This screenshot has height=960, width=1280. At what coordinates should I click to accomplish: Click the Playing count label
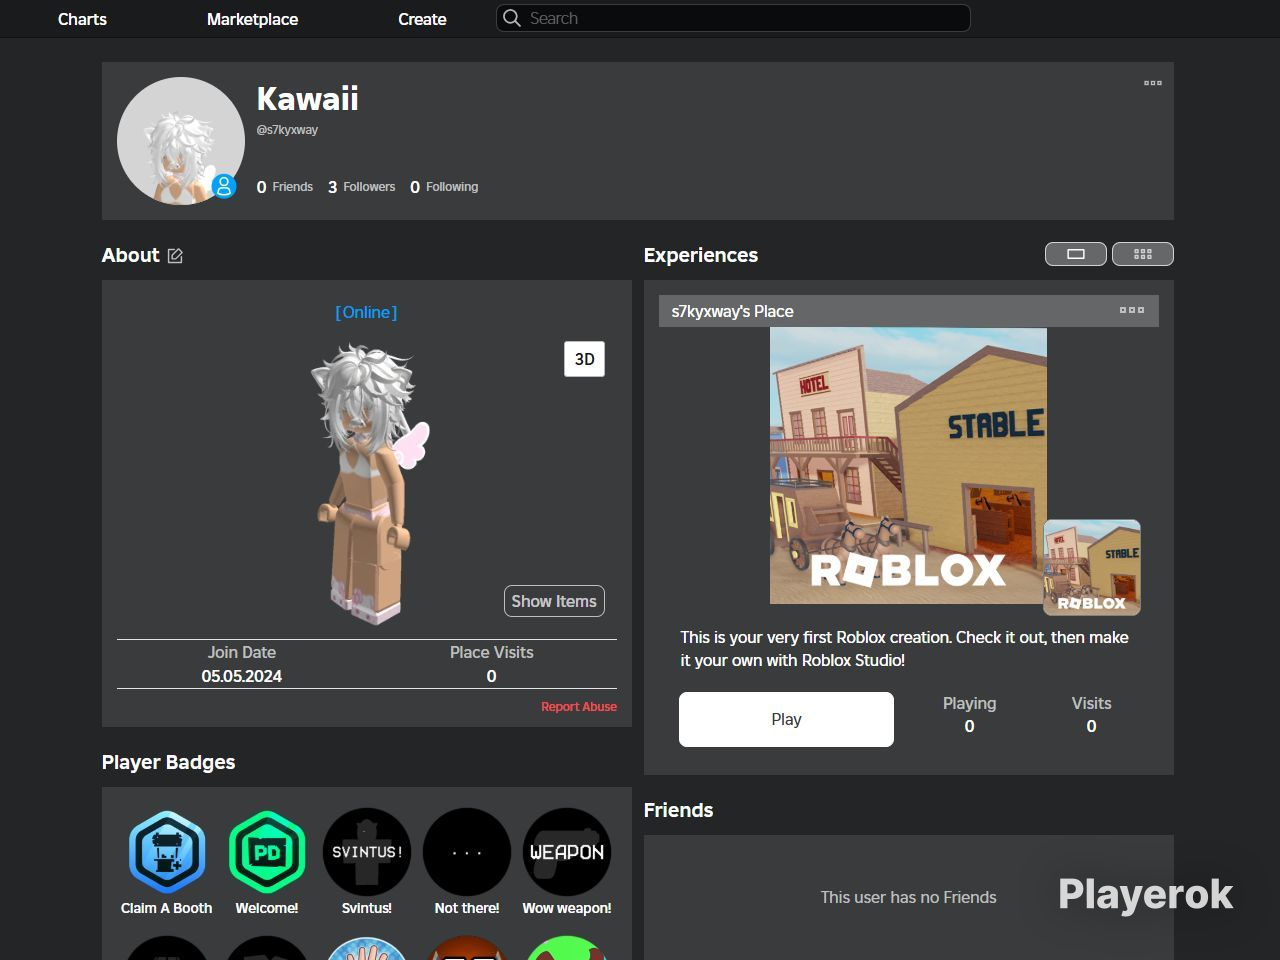[969, 703]
